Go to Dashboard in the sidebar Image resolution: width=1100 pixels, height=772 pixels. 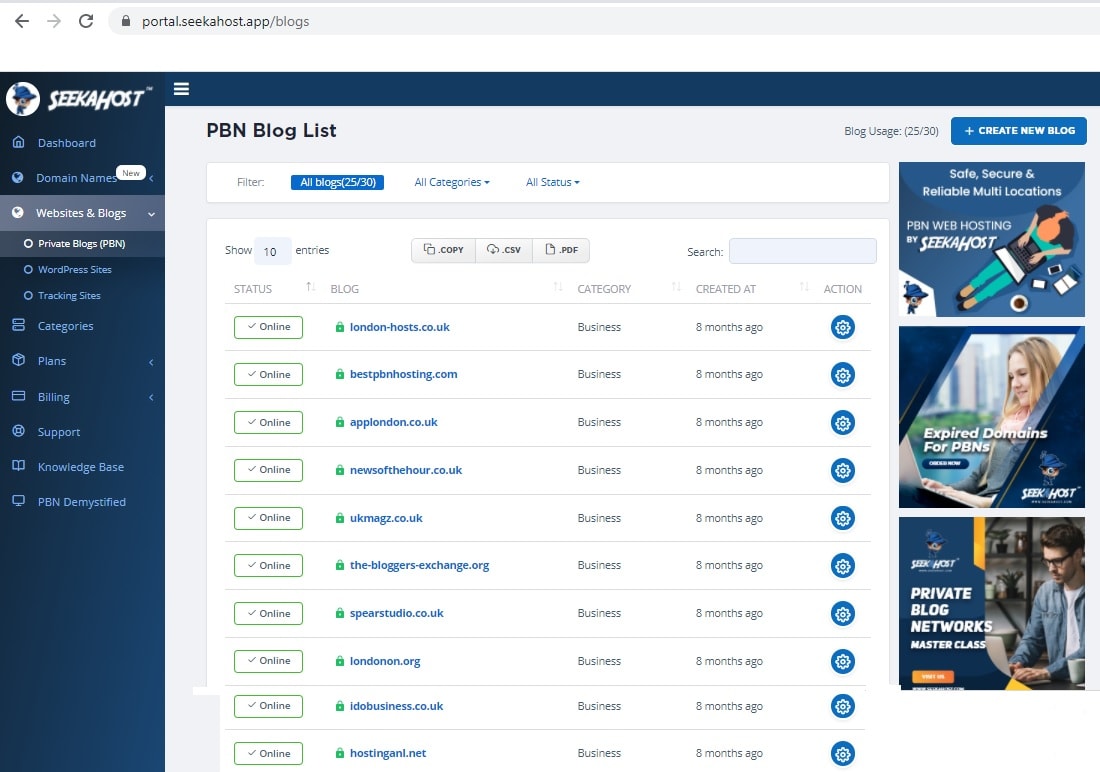pyautogui.click(x=66, y=143)
